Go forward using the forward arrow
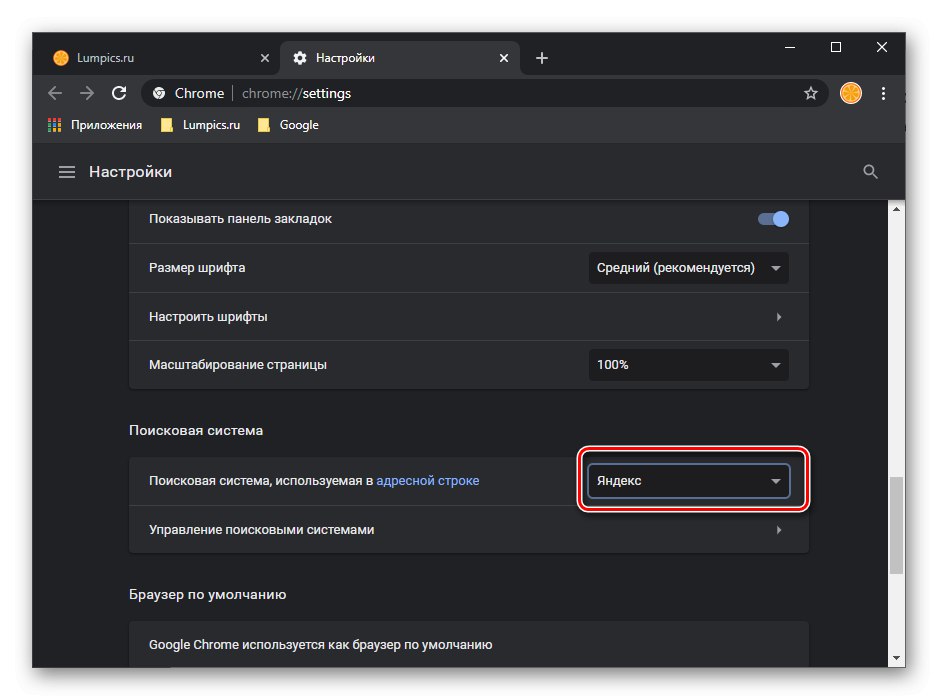The height and width of the screenshot is (700, 938). click(87, 93)
